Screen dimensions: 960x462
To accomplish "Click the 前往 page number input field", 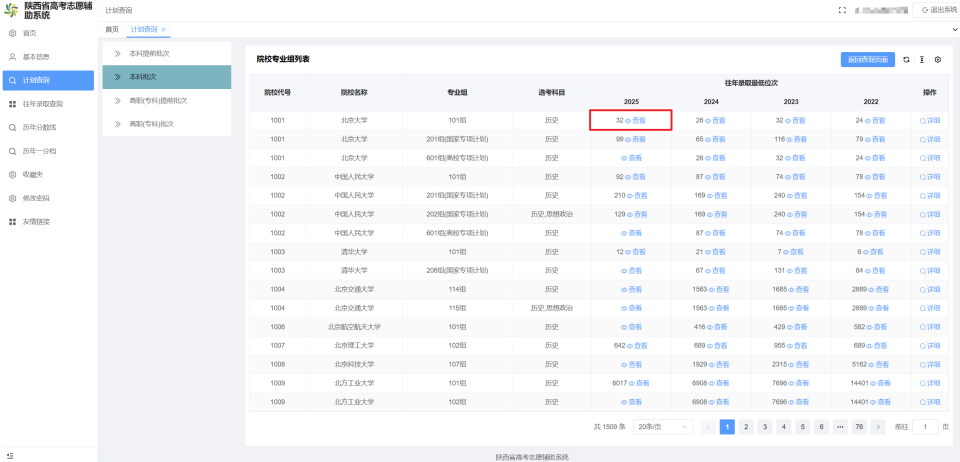I will click(x=925, y=427).
